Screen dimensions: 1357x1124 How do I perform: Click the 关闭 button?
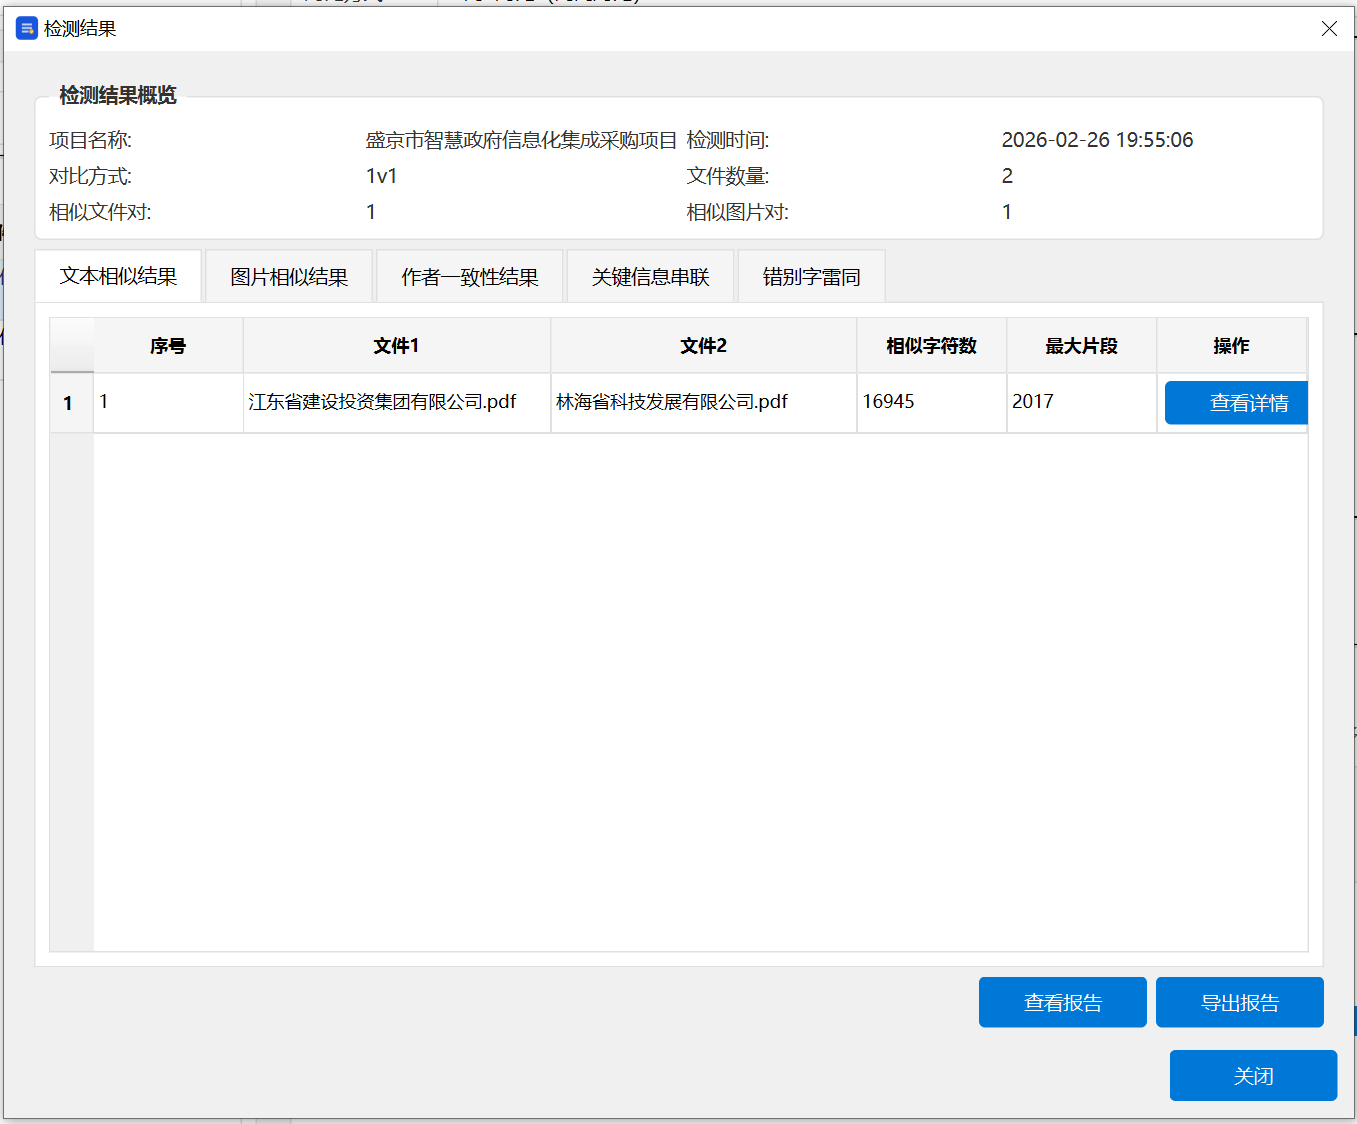click(x=1253, y=1075)
